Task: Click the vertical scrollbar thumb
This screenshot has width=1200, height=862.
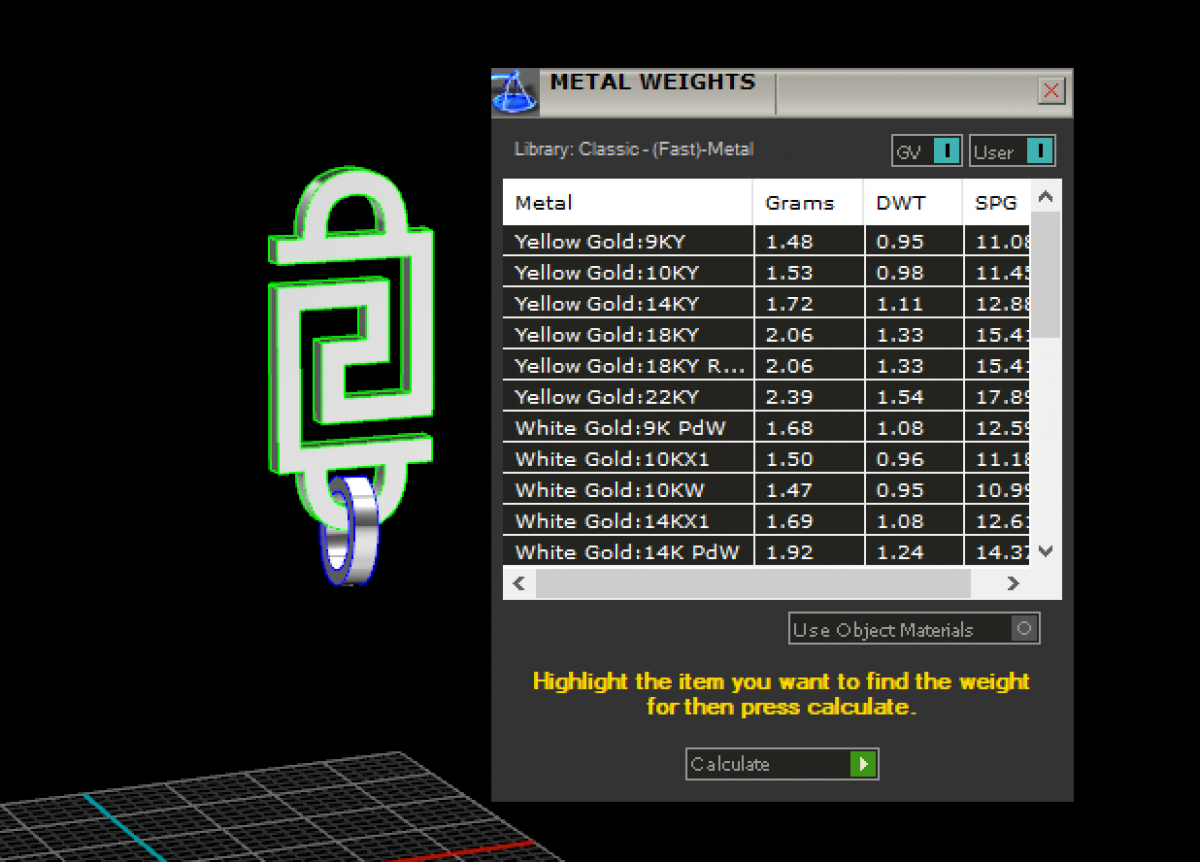Action: [x=1046, y=274]
